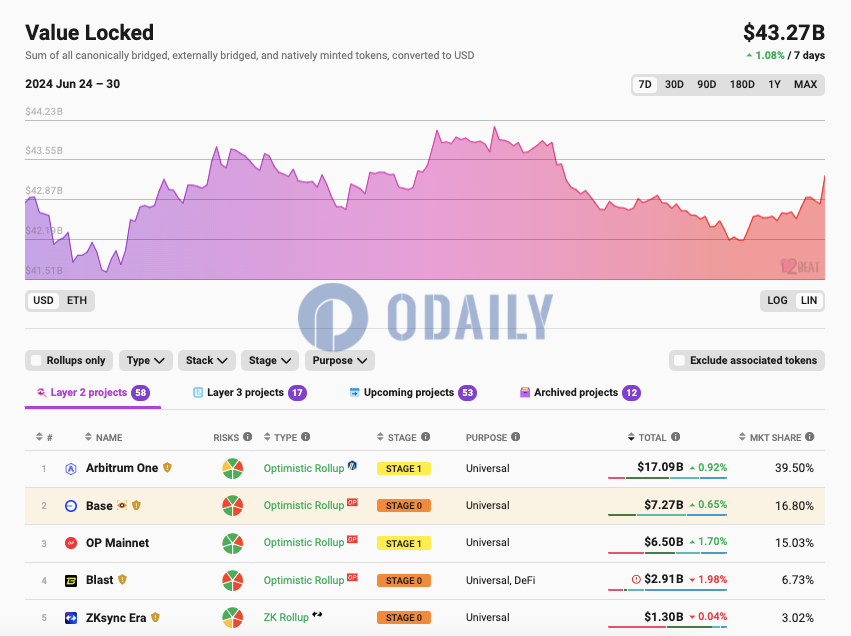Click the Arbitrum stack icon after Optimistic Rollup

(x=352, y=465)
